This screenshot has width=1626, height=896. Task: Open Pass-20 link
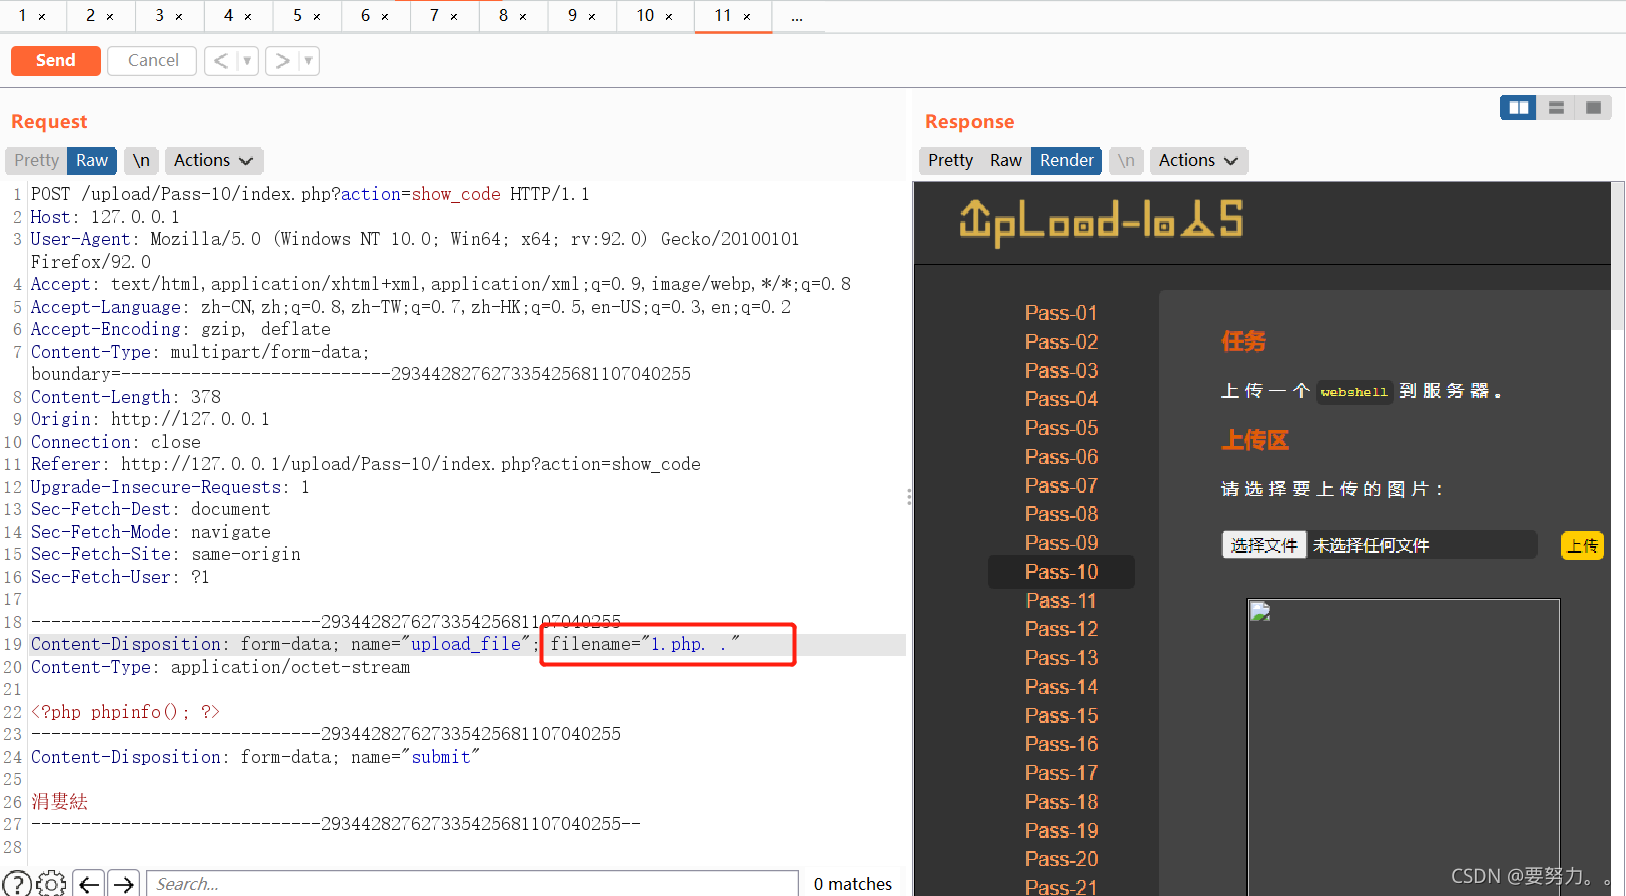pyautogui.click(x=1061, y=859)
